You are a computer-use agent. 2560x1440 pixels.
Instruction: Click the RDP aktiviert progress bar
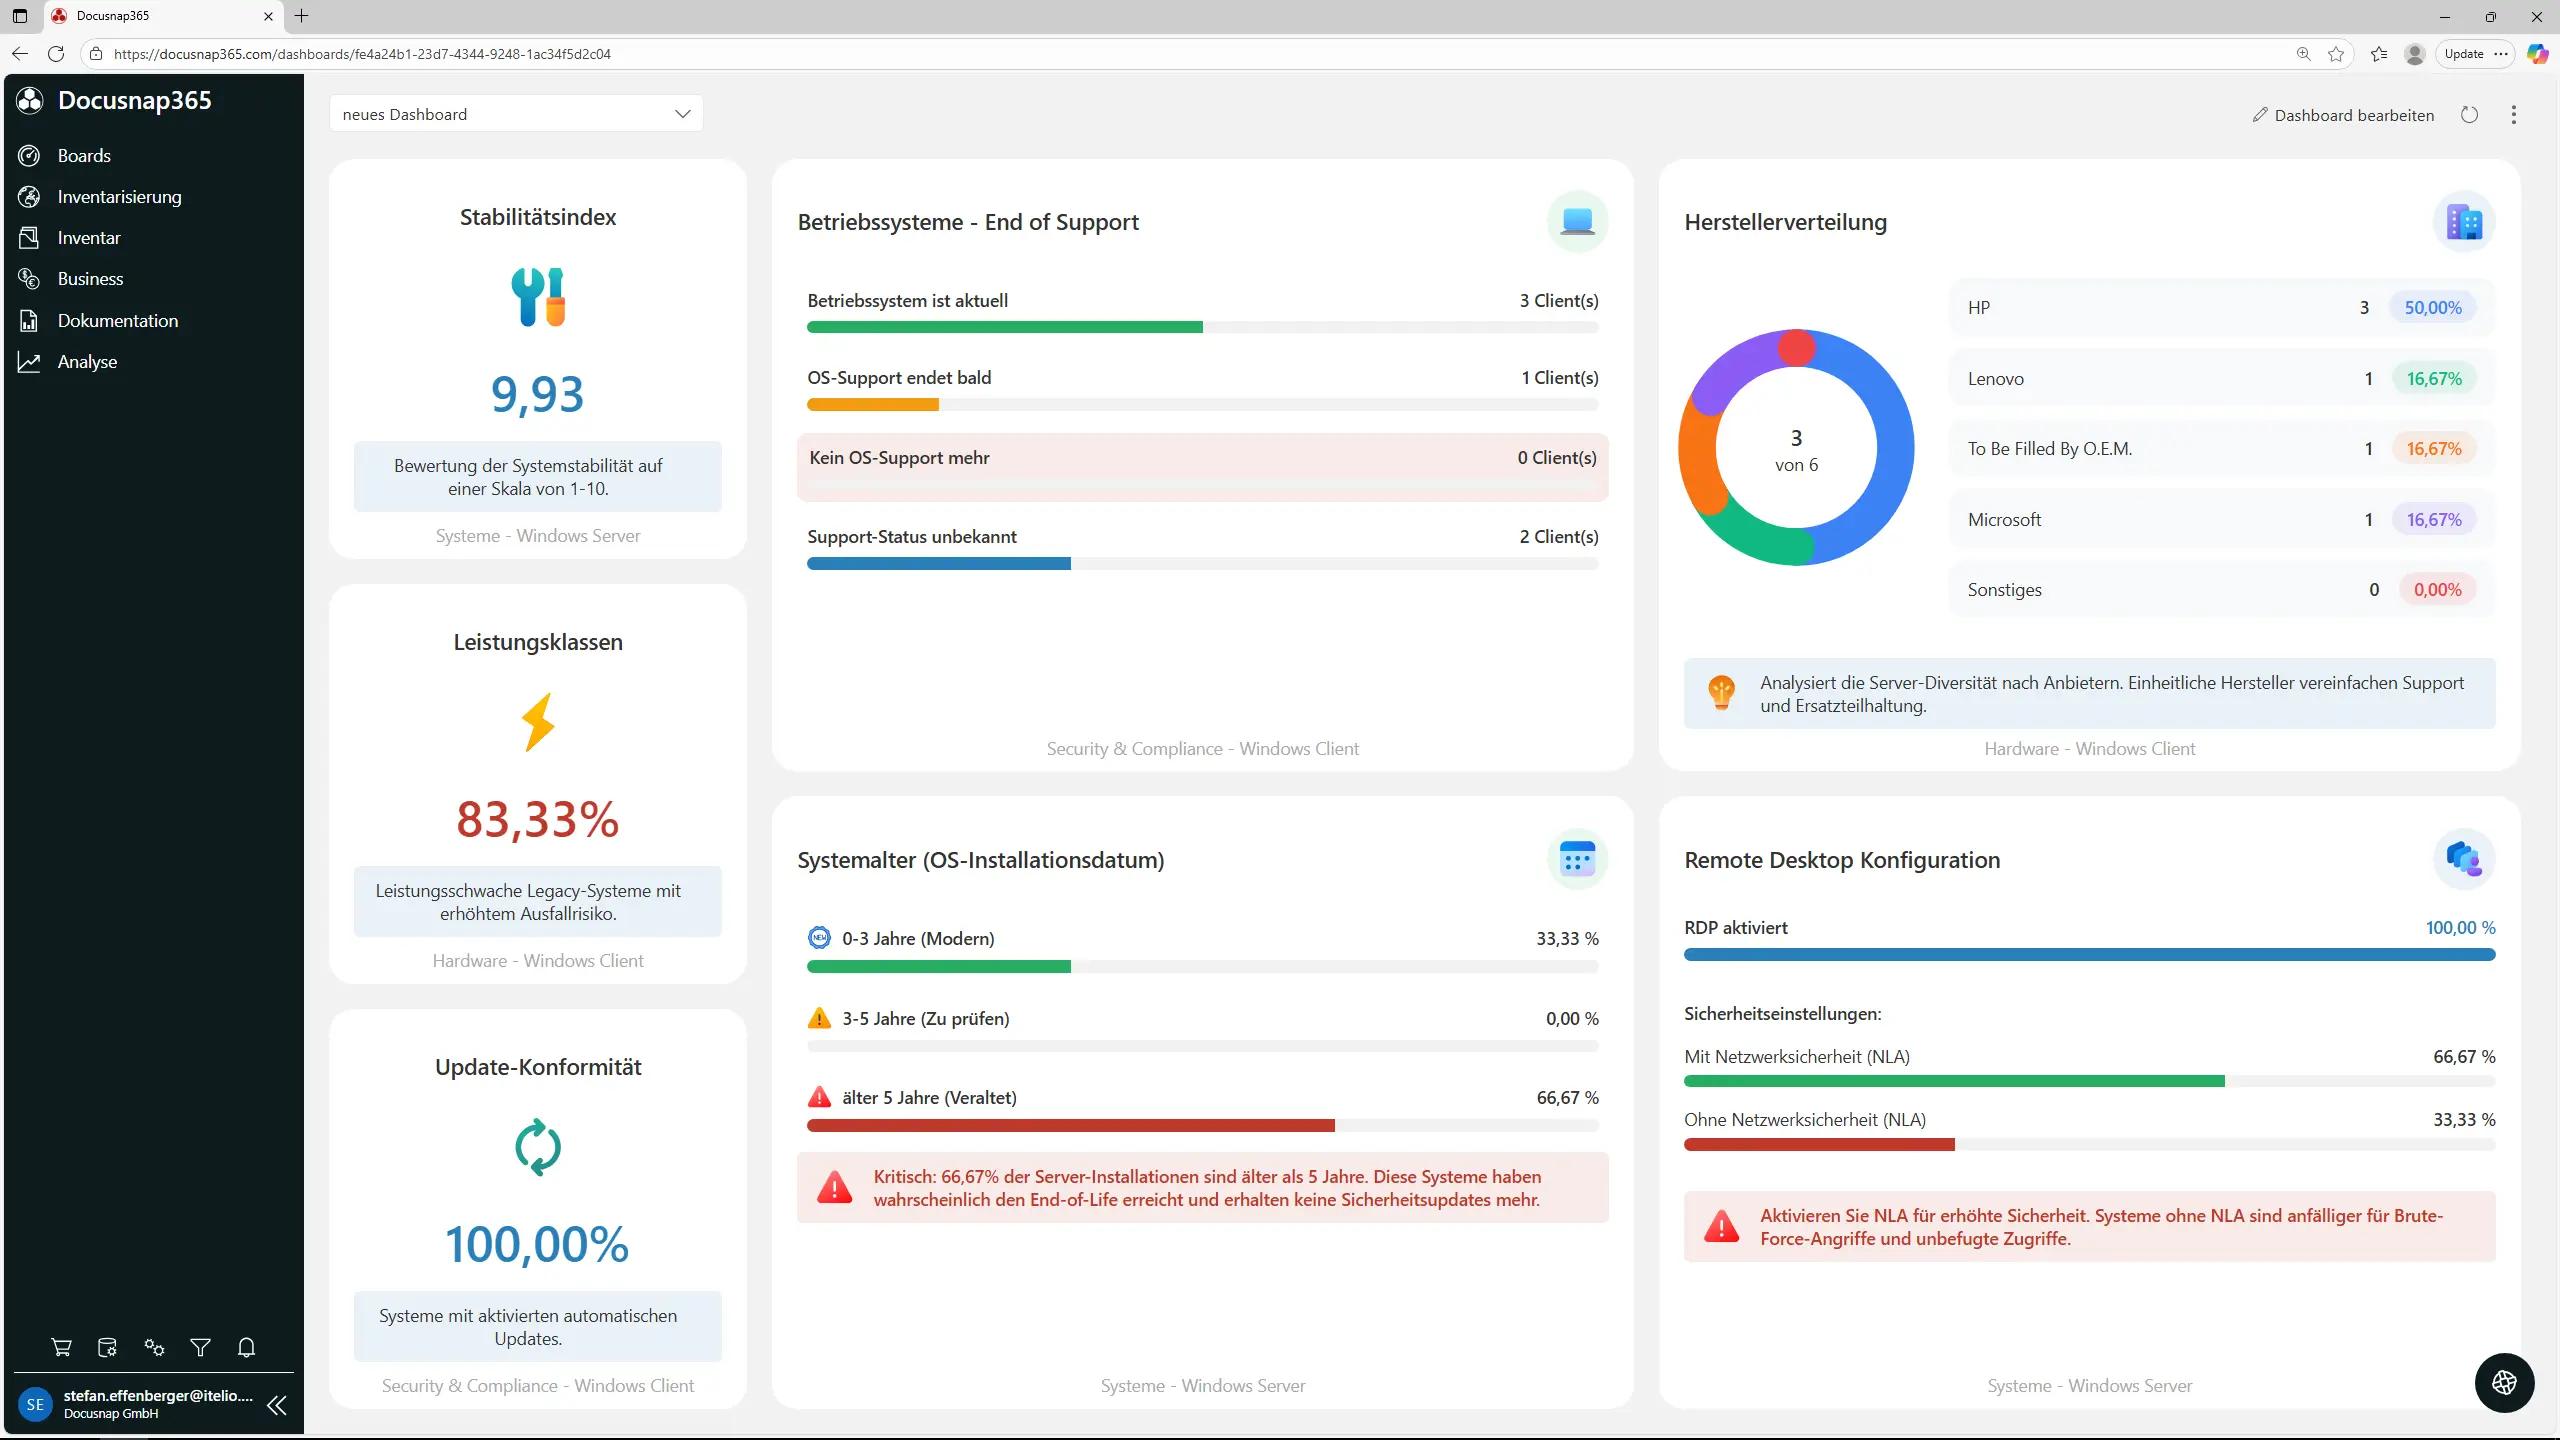tap(2089, 955)
